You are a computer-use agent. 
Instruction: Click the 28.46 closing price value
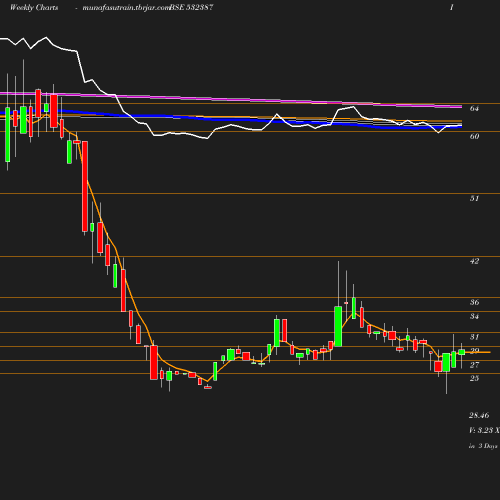479,415
